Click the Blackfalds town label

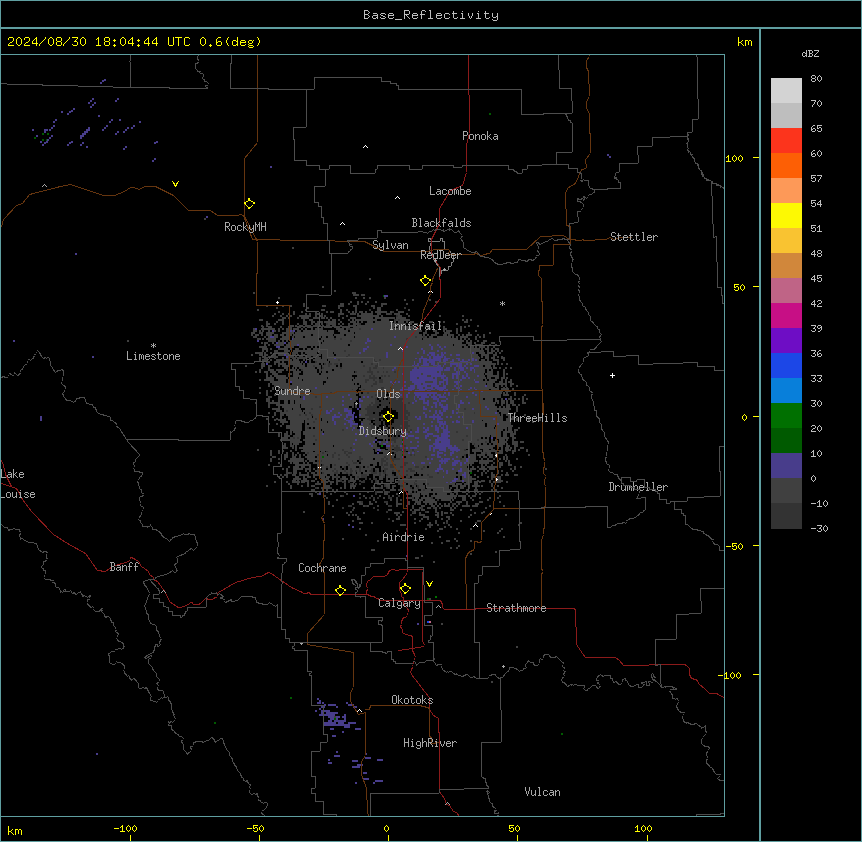441,223
